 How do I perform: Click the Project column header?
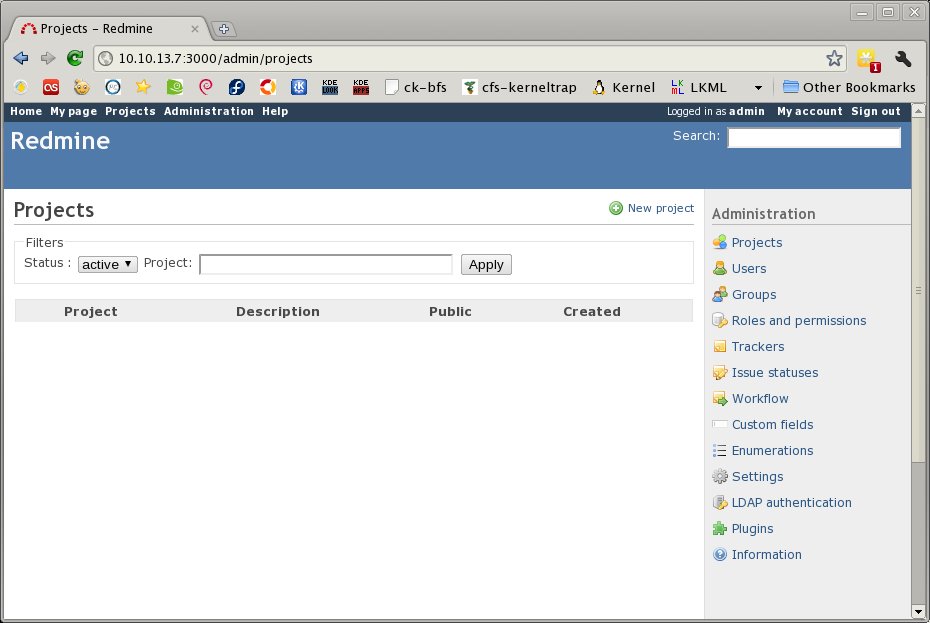[x=91, y=312]
